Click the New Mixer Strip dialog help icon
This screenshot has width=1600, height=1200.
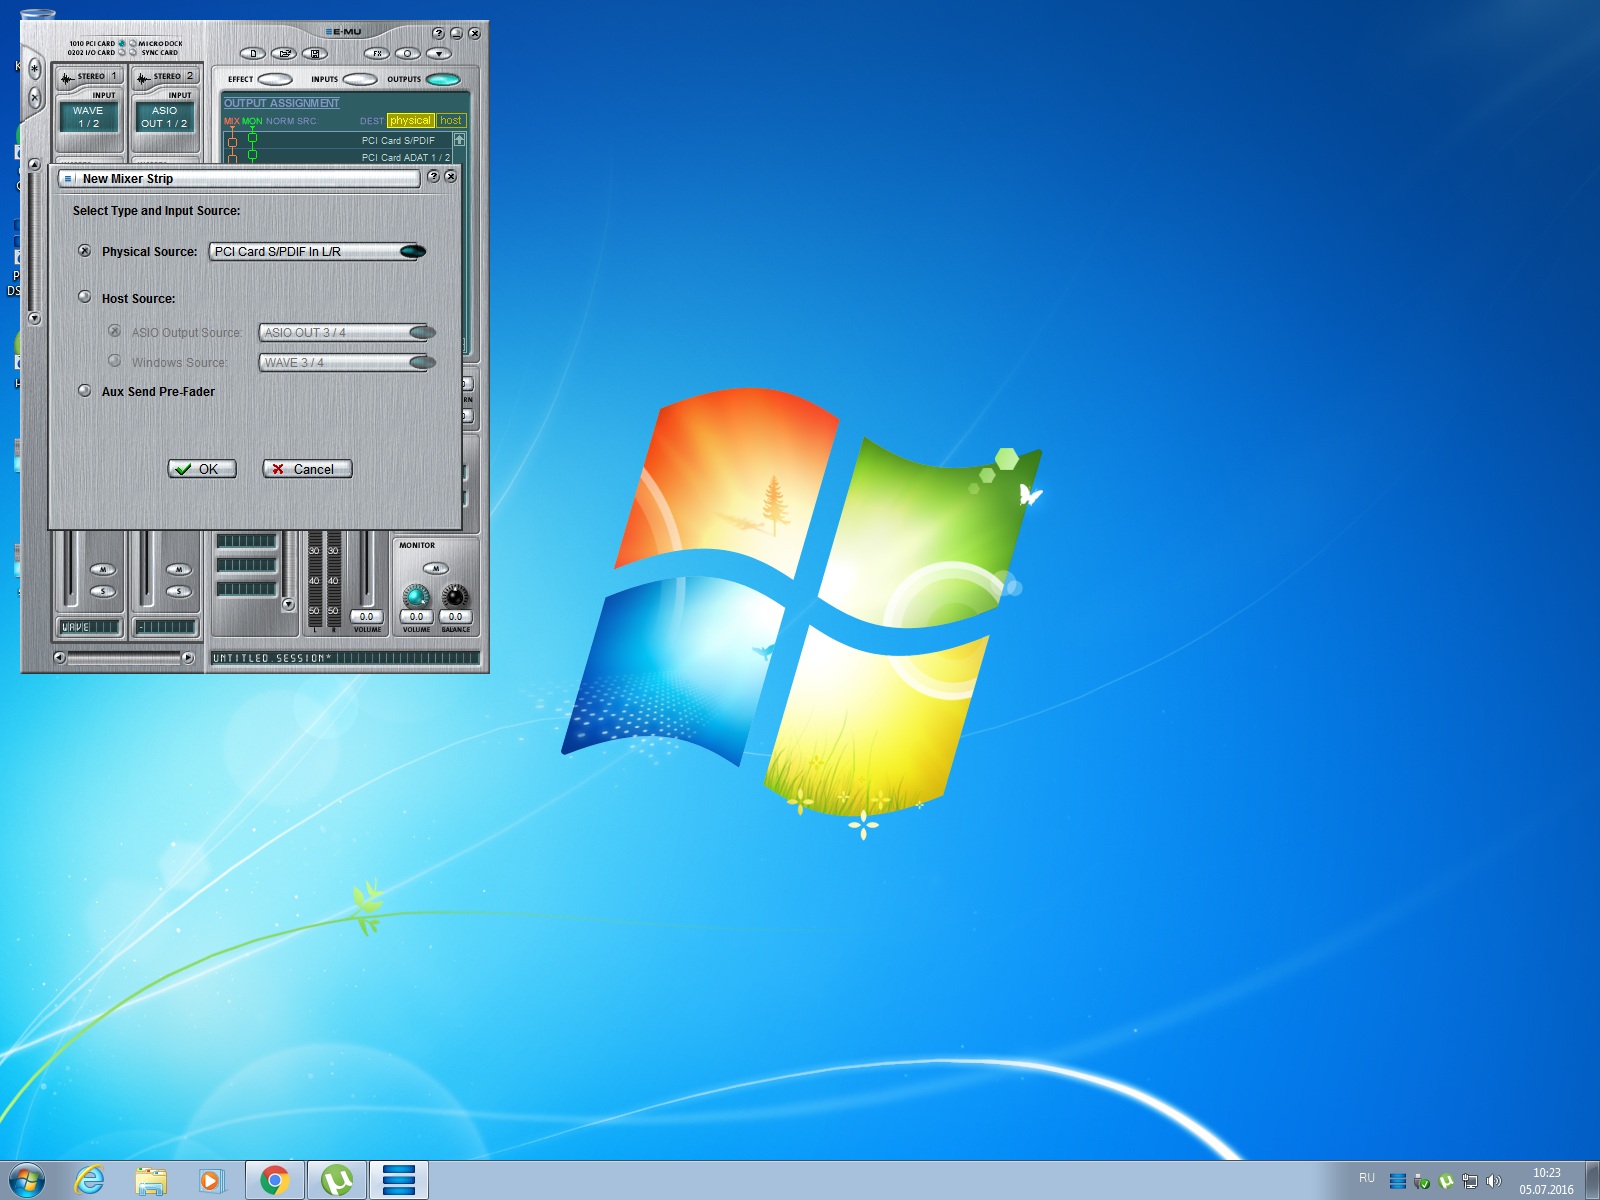[433, 176]
